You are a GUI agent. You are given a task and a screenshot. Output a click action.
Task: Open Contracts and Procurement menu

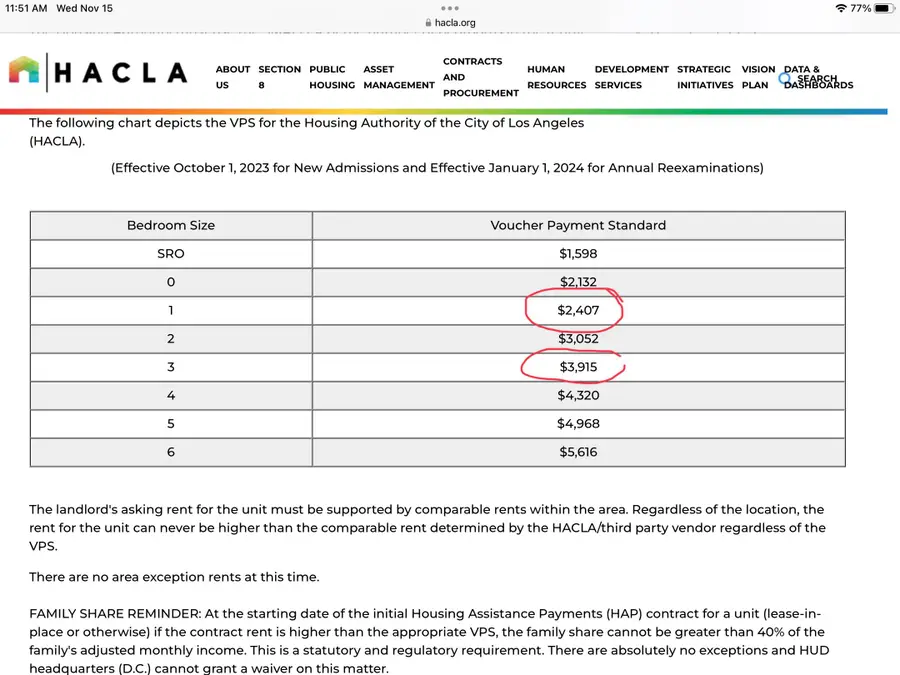tap(480, 77)
